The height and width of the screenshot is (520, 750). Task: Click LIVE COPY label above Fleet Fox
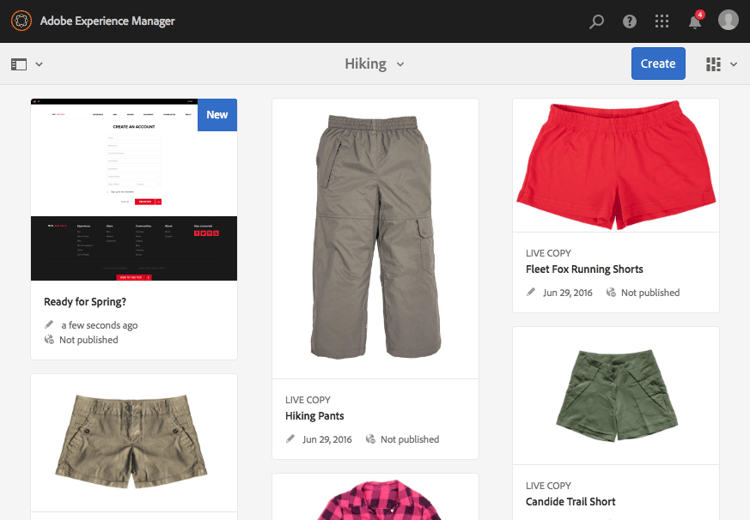(x=549, y=254)
